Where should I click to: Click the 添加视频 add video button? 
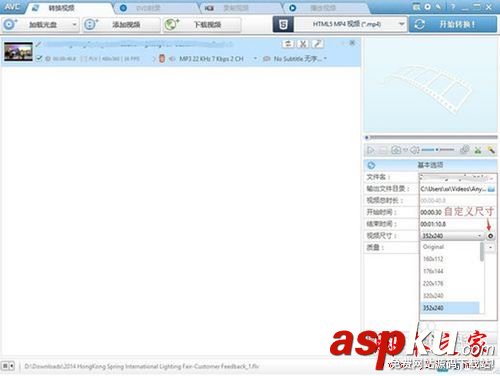[121, 24]
